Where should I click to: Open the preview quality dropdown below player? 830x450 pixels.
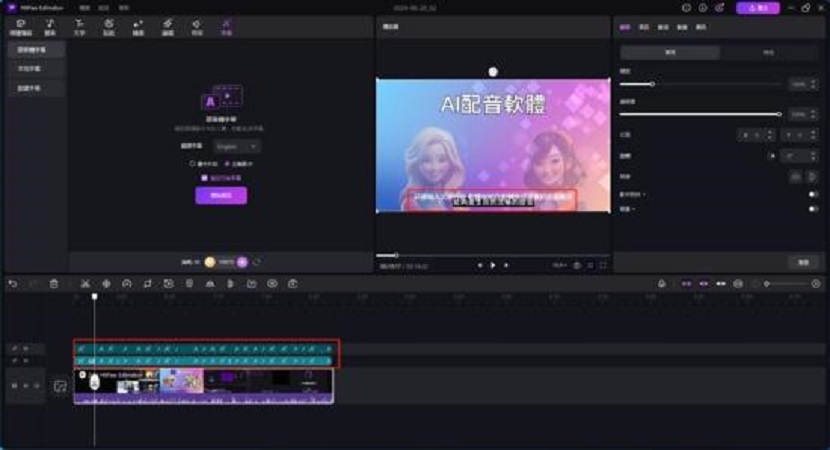click(x=559, y=265)
